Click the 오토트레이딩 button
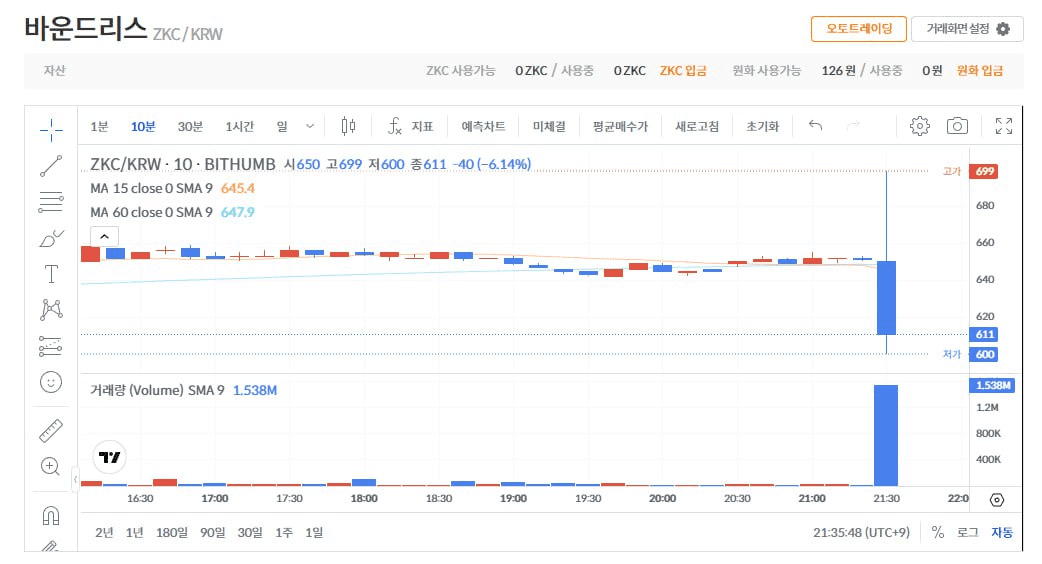The image size is (1042, 564). [858, 29]
